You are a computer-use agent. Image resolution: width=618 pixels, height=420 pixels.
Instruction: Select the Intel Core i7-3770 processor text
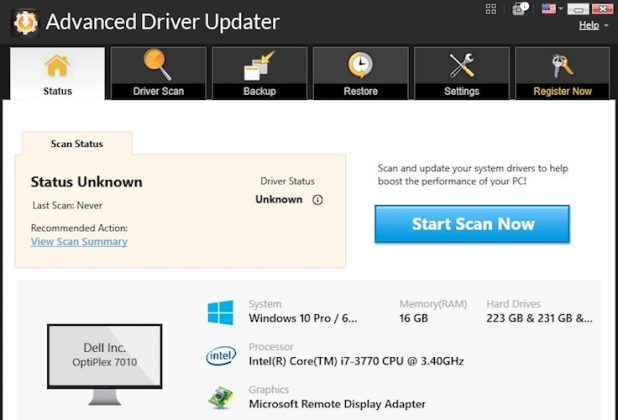[356, 361]
